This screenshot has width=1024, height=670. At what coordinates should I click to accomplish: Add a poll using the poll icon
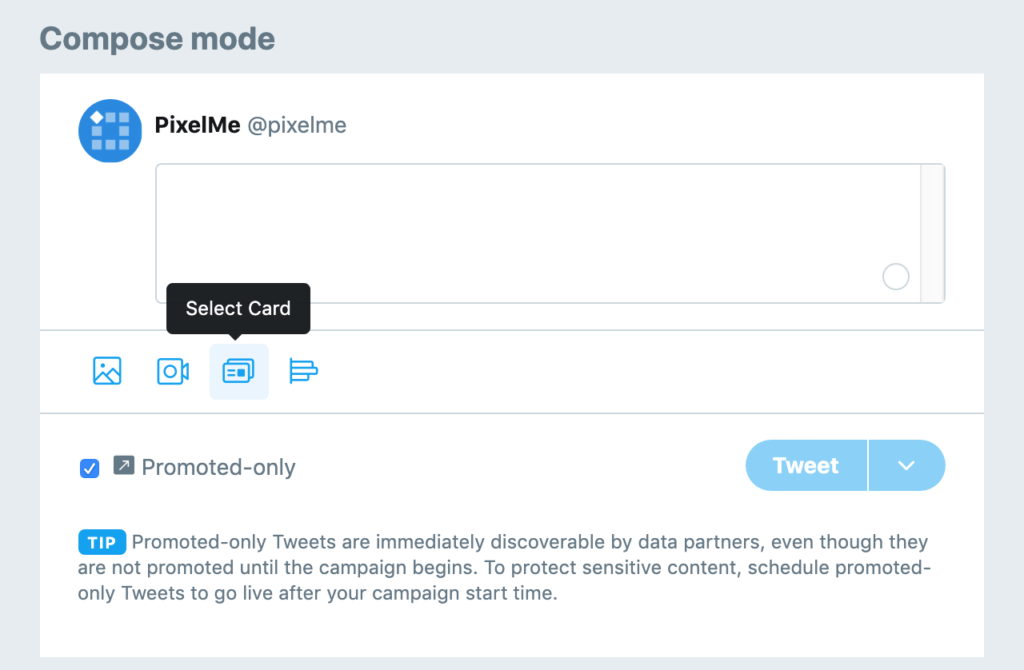point(303,371)
